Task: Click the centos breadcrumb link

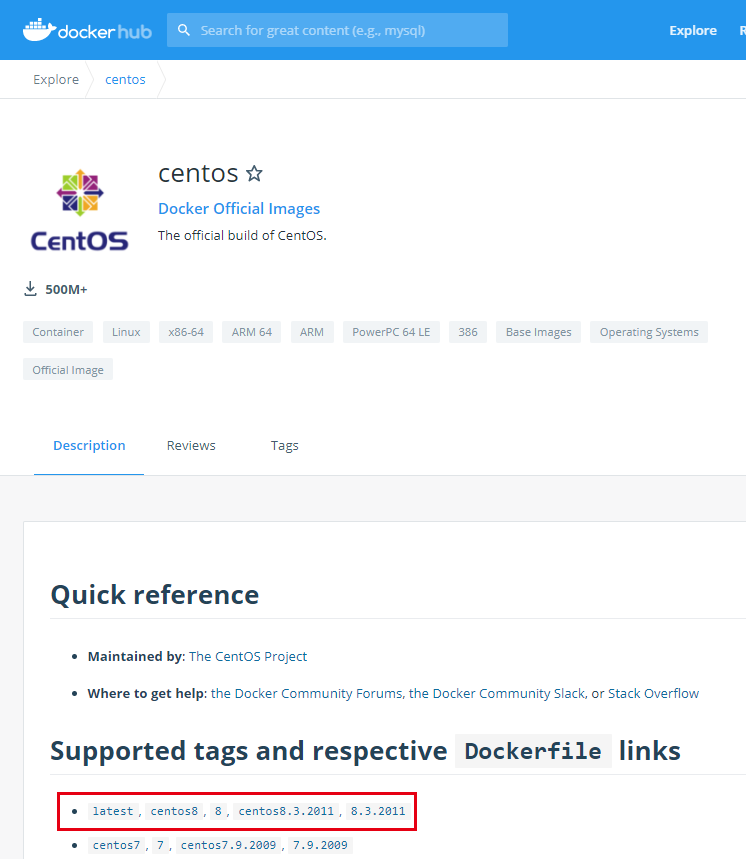Action: [x=125, y=79]
